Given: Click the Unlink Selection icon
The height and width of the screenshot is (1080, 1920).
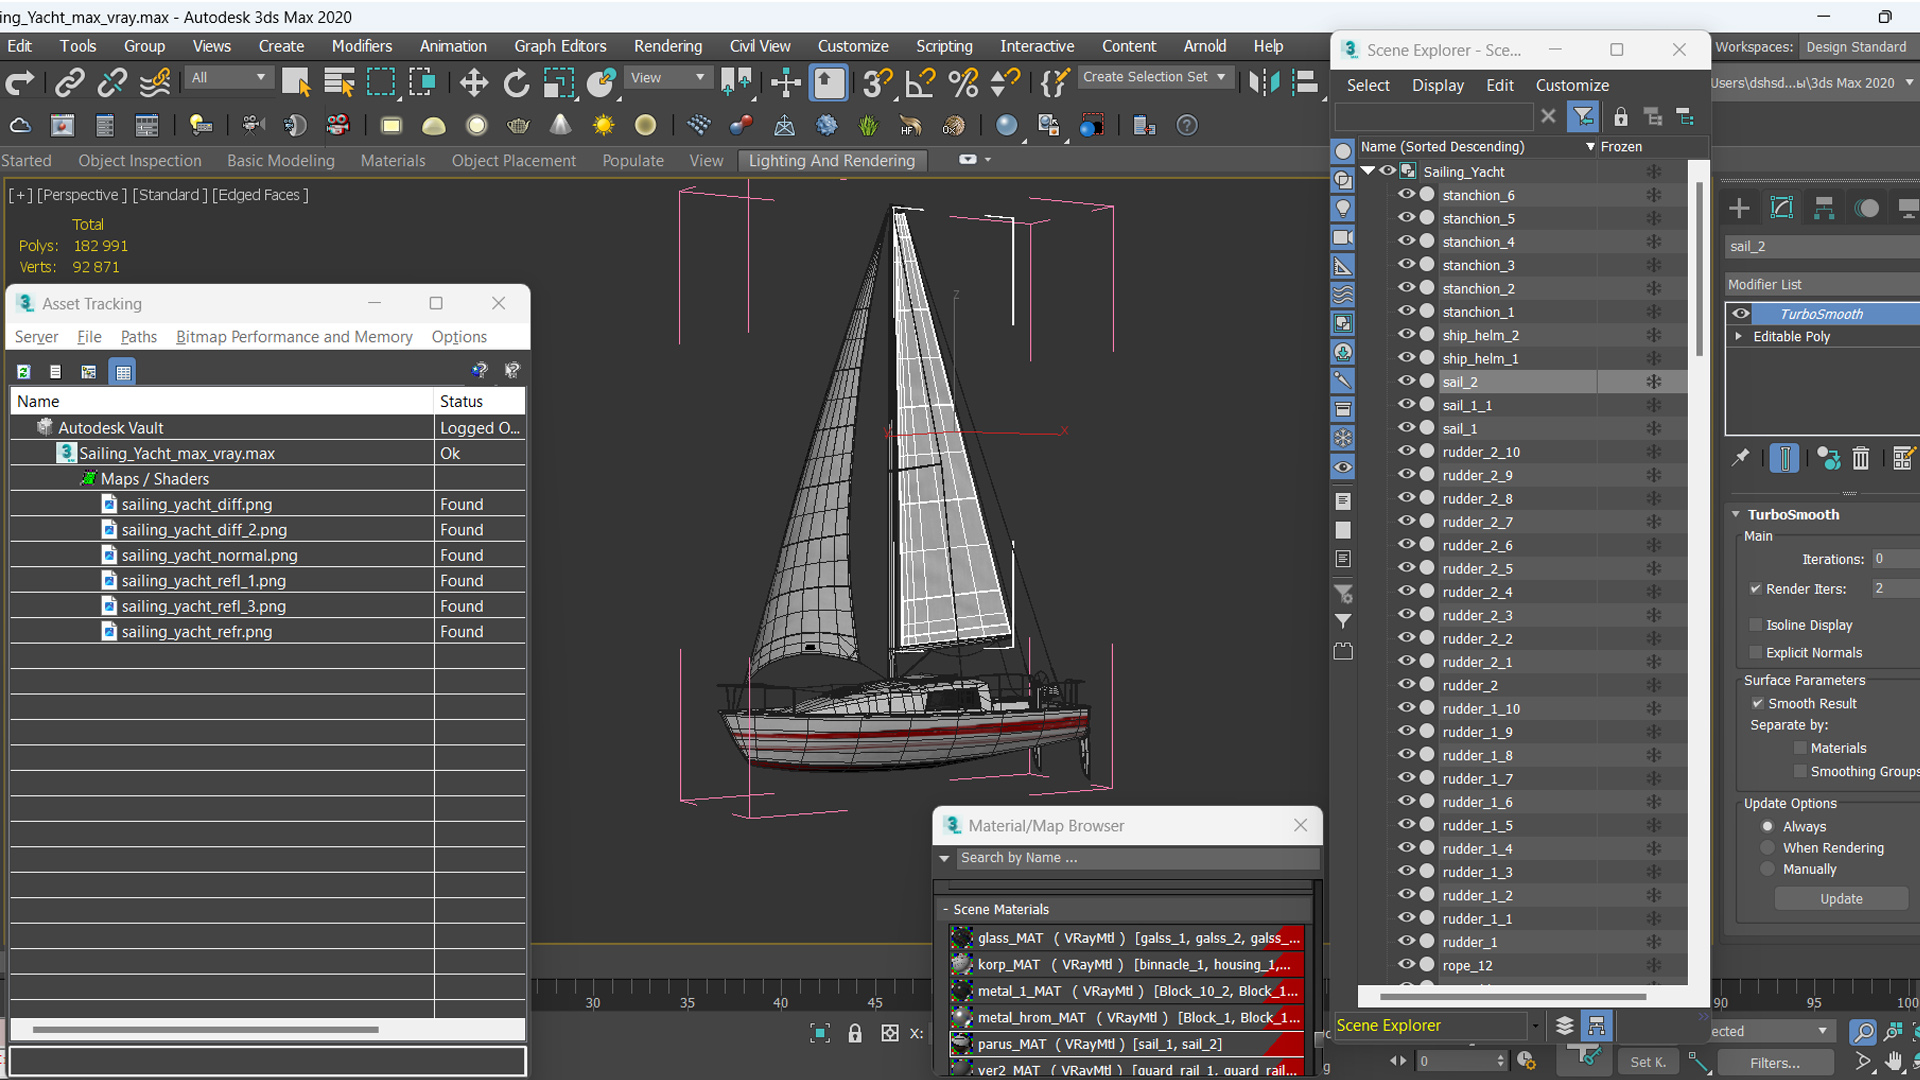Looking at the screenshot, I should [112, 83].
